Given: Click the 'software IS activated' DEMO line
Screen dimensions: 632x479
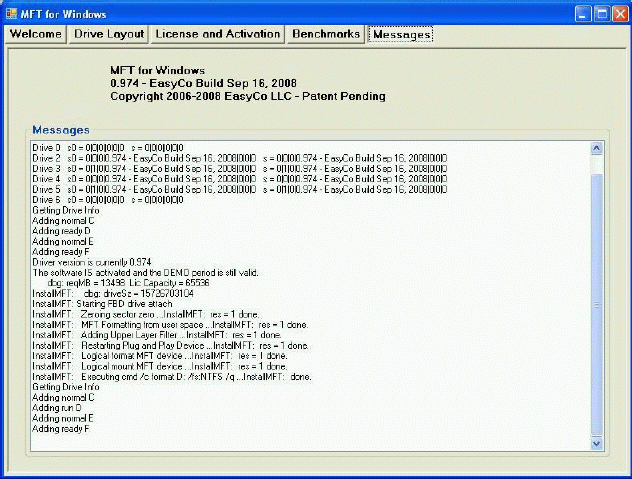Looking at the screenshot, I should point(146,273).
